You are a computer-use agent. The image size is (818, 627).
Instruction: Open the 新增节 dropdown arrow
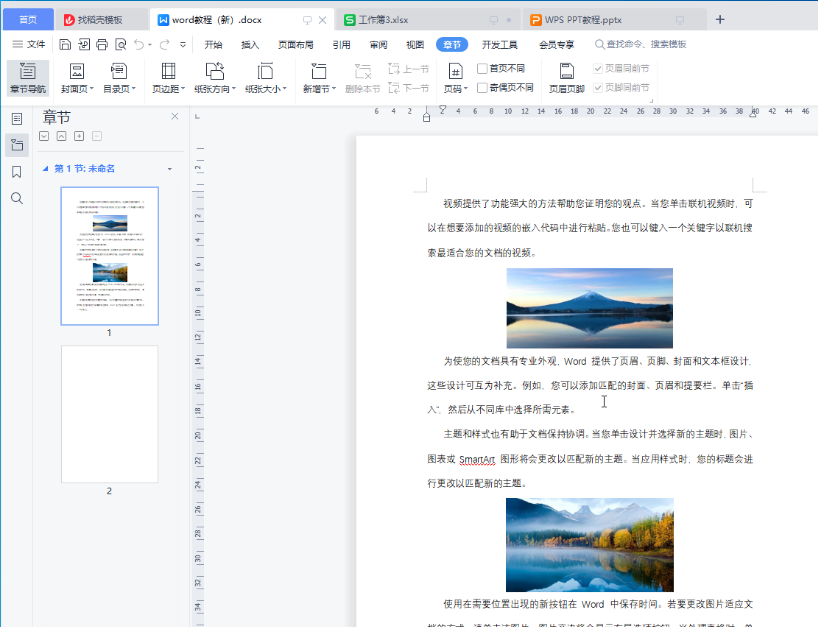pyautogui.click(x=334, y=89)
